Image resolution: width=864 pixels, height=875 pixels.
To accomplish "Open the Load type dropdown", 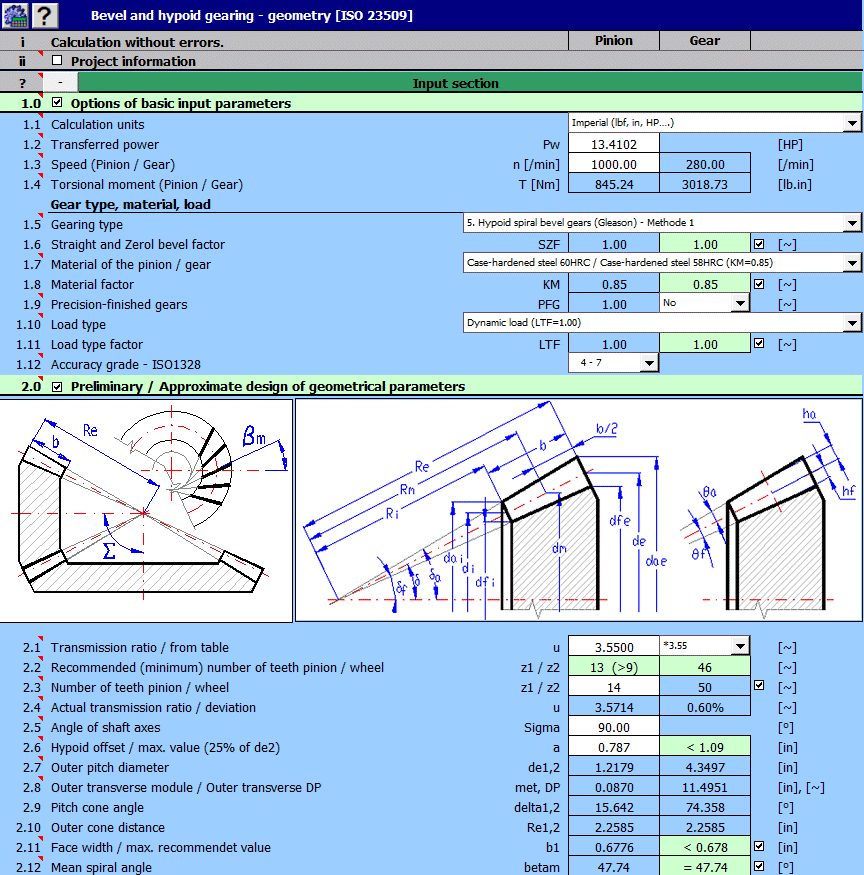I will coord(852,323).
